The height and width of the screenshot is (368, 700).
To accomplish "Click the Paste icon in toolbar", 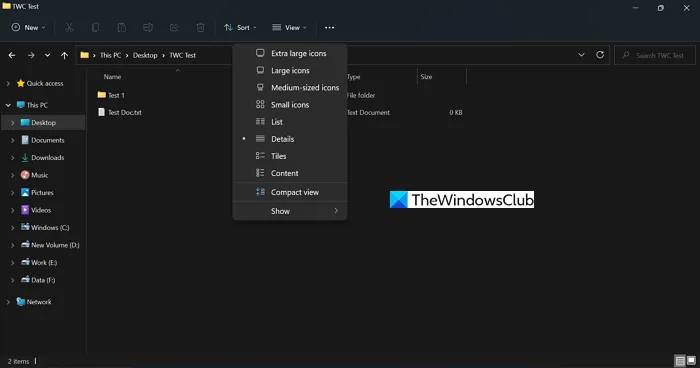I will [121, 28].
